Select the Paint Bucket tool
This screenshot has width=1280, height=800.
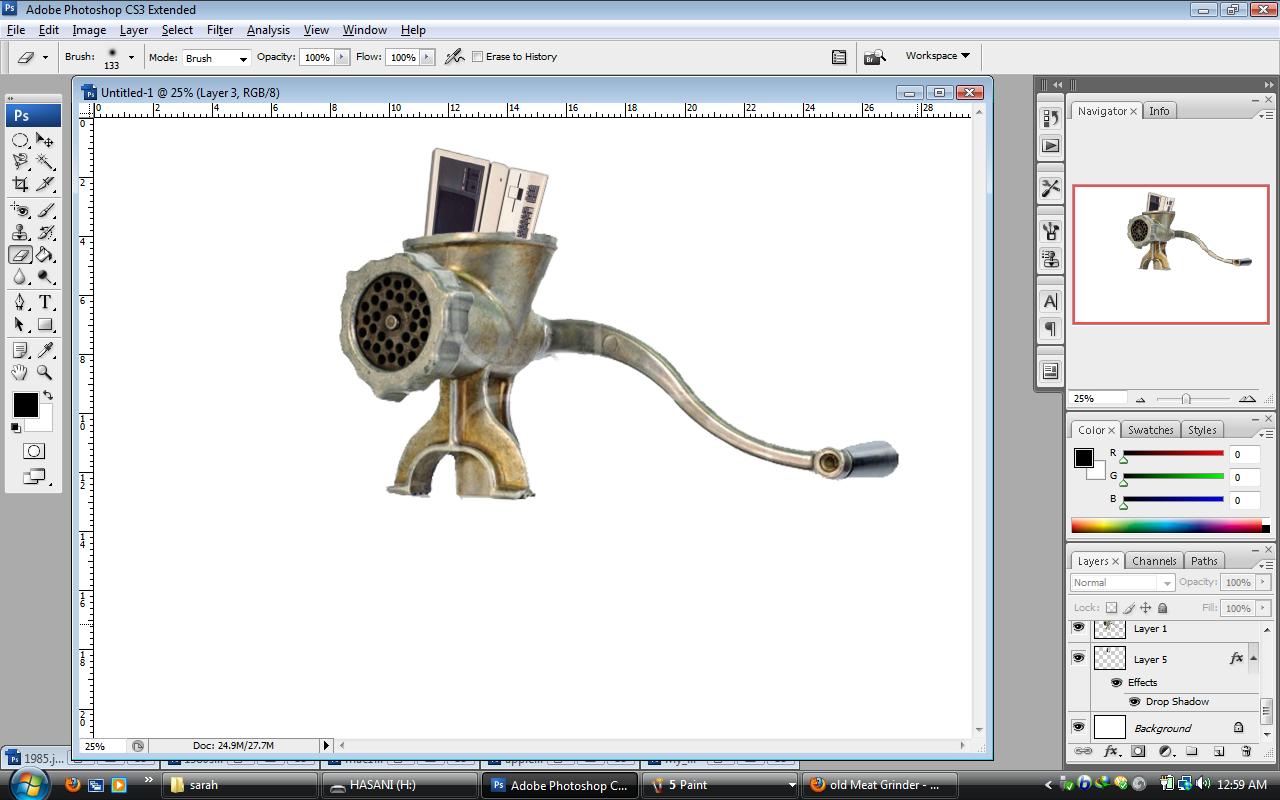point(45,255)
